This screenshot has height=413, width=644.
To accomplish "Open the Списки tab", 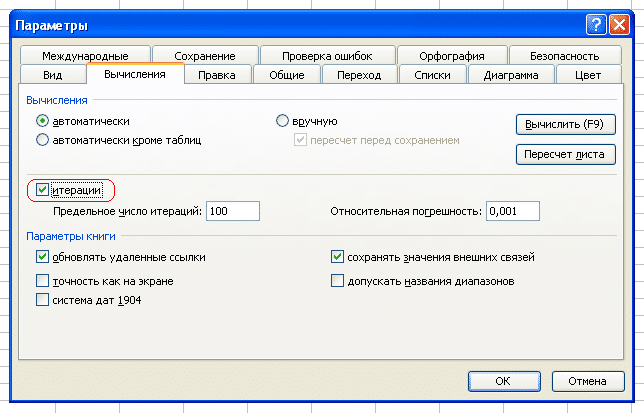I will tap(432, 75).
